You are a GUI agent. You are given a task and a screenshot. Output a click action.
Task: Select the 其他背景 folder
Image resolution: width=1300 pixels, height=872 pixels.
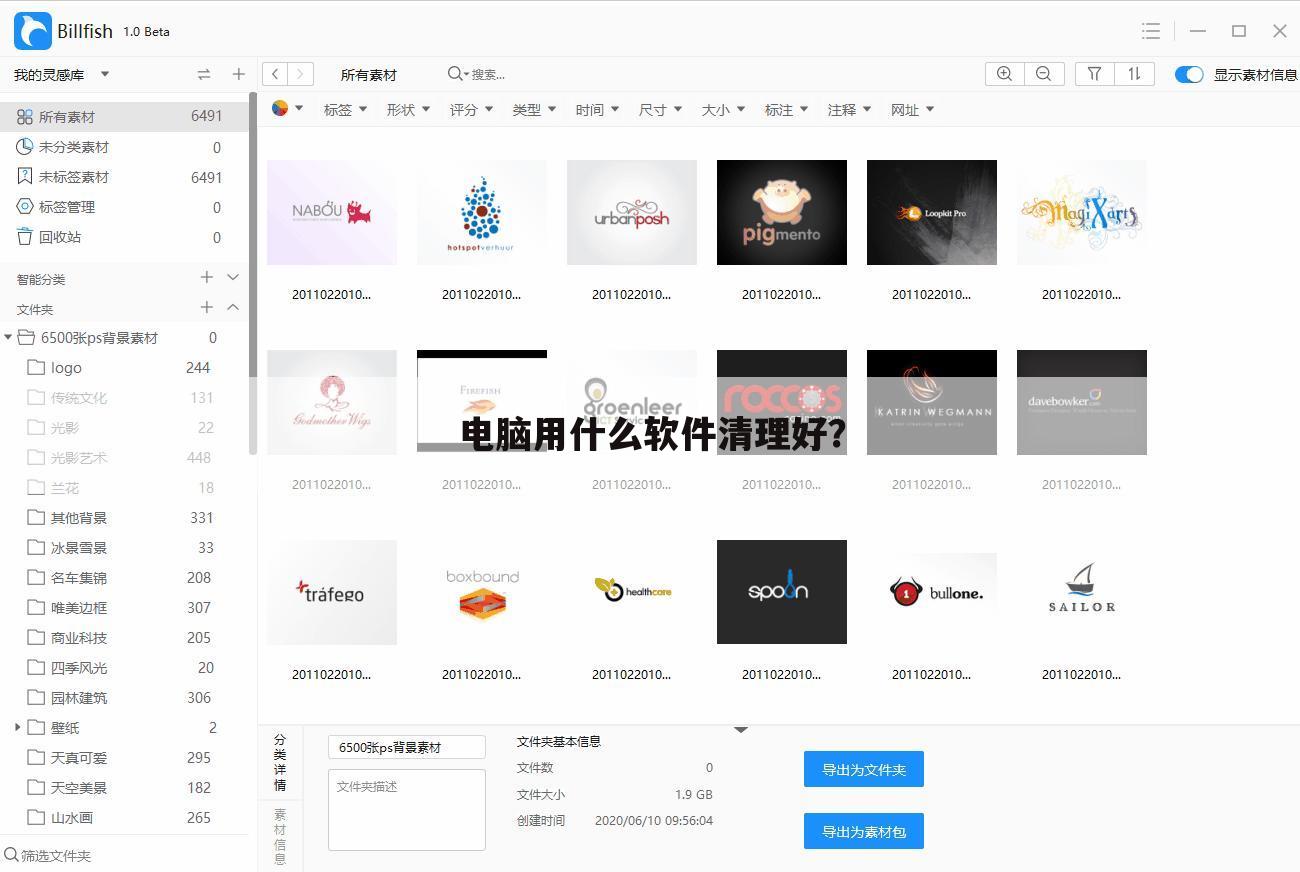coord(124,517)
